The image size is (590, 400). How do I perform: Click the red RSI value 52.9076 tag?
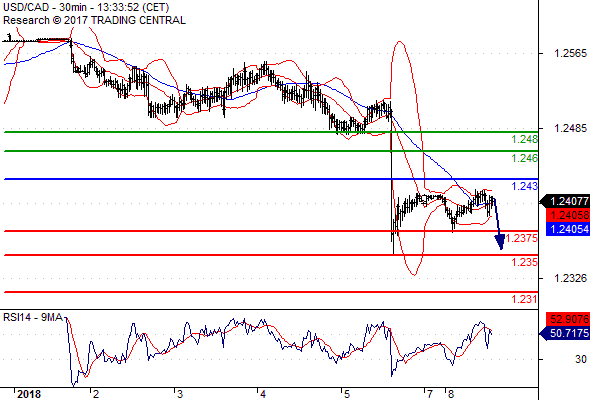coord(568,319)
